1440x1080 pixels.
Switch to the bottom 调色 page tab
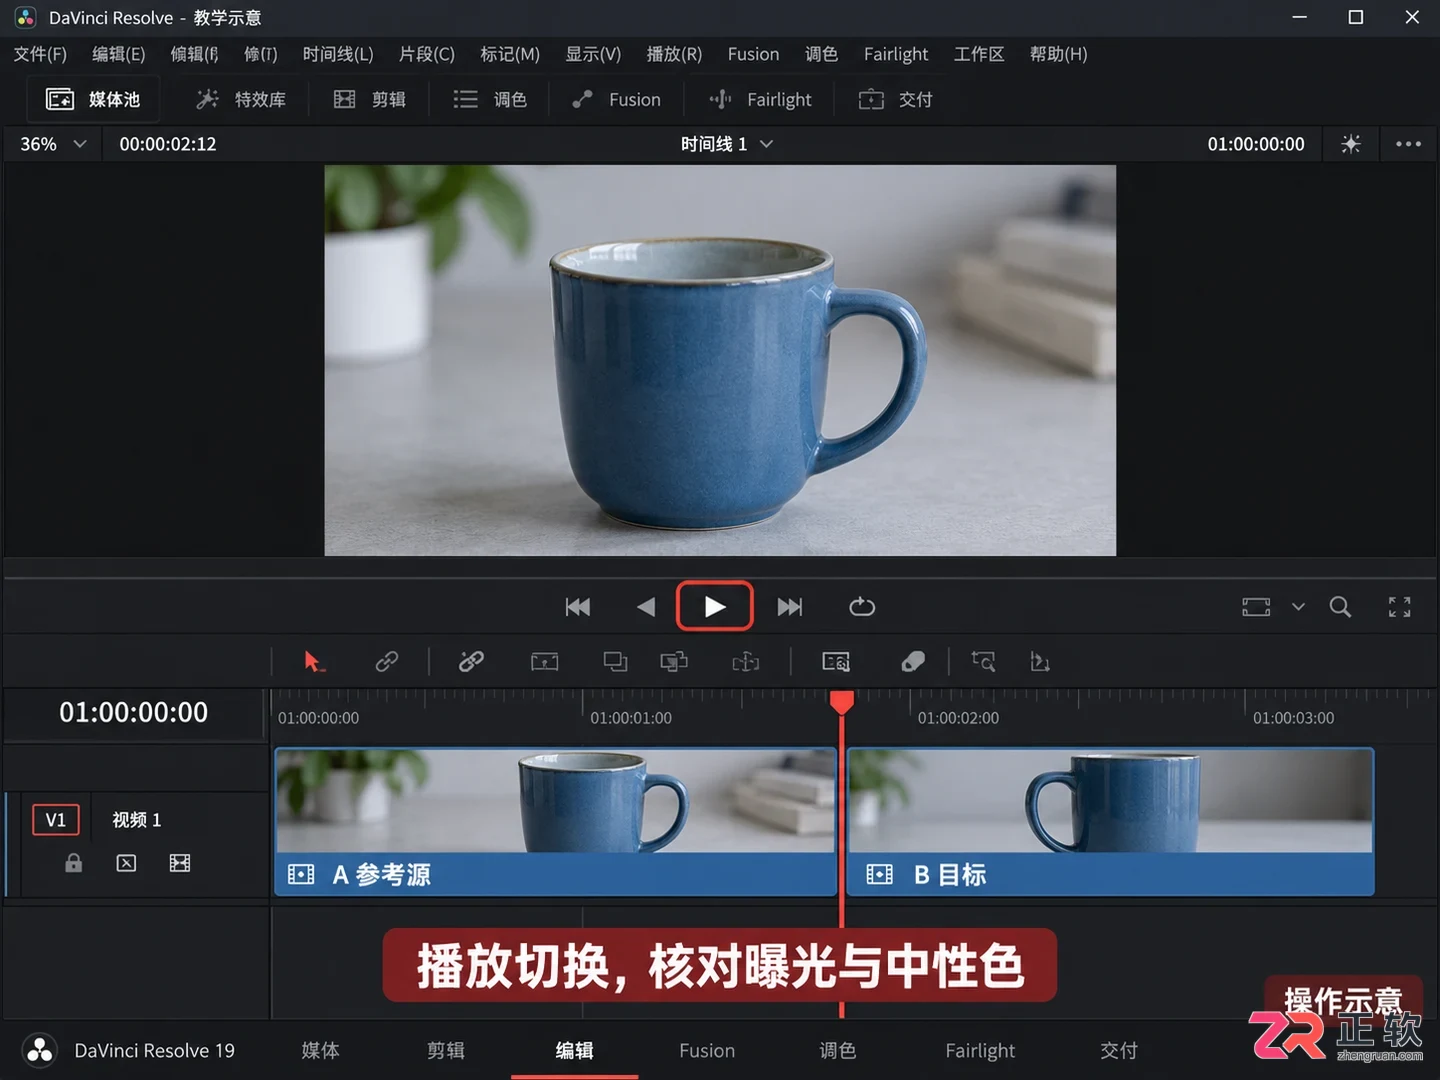click(x=838, y=1050)
